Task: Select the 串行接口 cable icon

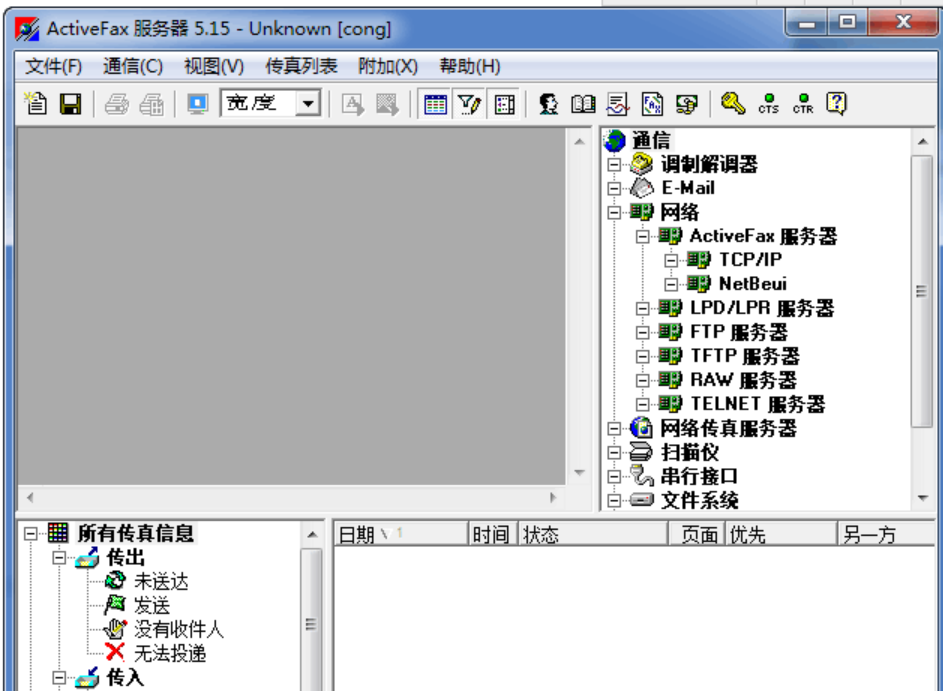Action: point(641,476)
